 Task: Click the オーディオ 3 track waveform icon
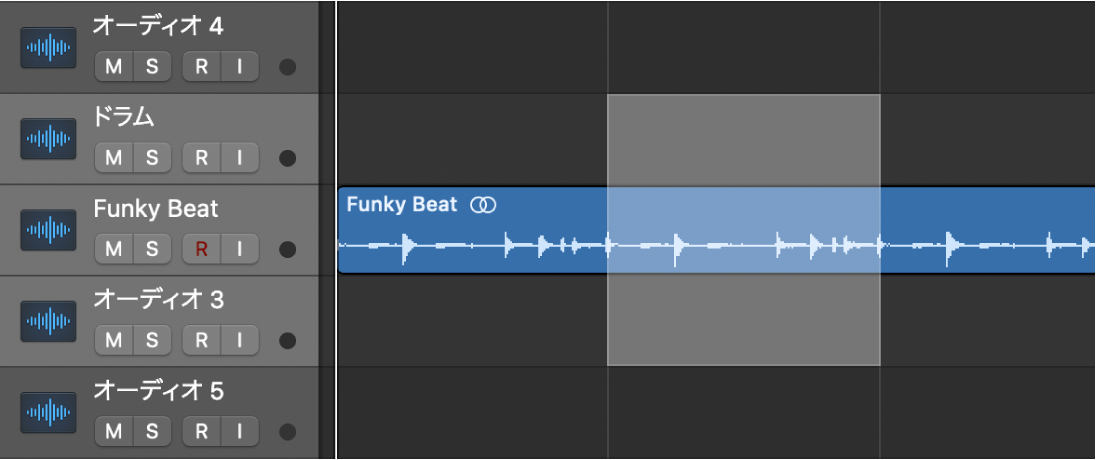tap(48, 322)
